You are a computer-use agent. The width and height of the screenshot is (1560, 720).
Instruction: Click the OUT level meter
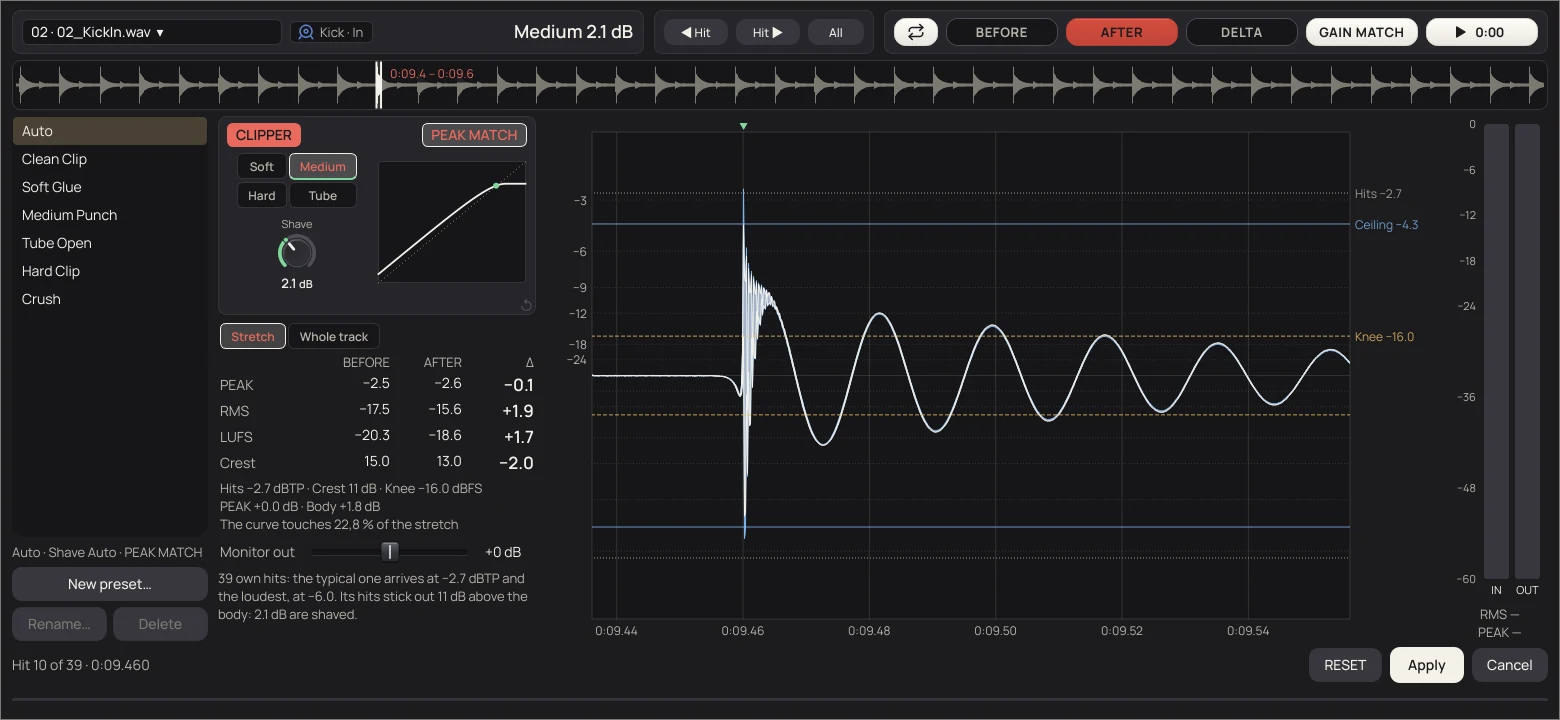pyautogui.click(x=1527, y=352)
